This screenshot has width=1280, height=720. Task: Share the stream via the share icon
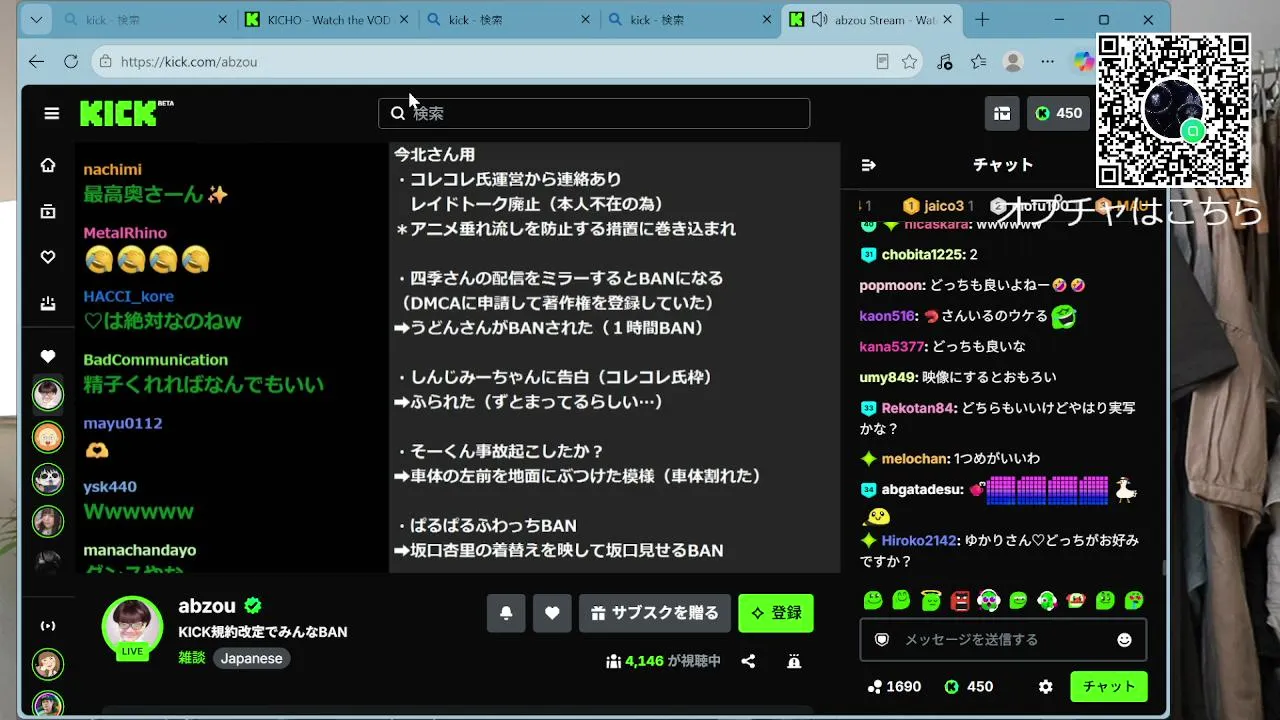[748, 661]
